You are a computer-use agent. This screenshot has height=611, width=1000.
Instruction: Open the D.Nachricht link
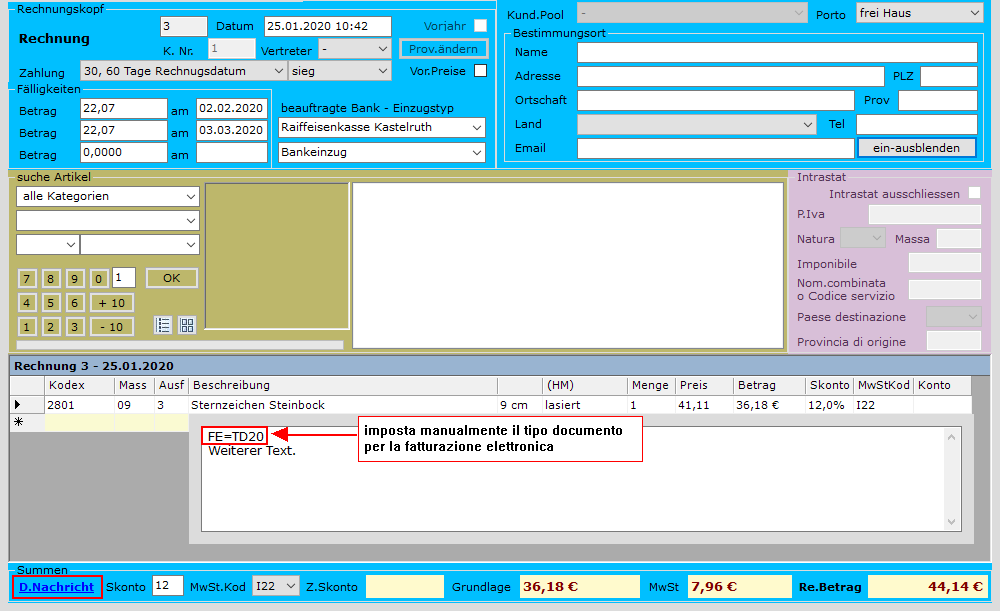click(x=57, y=587)
